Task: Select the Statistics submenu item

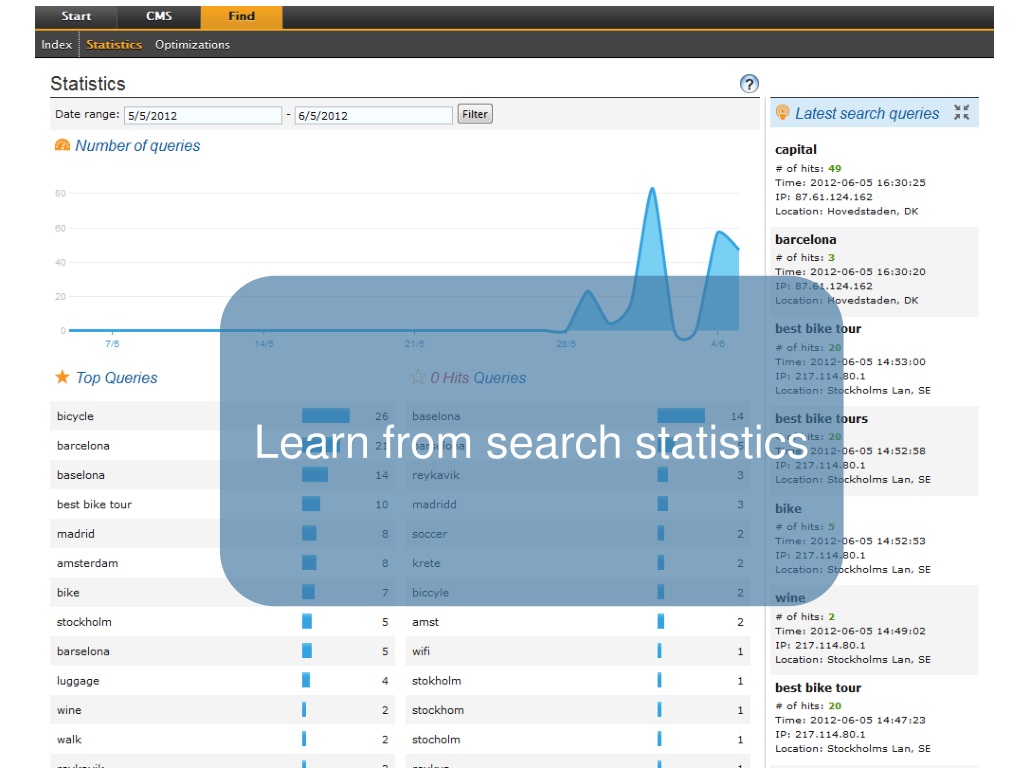Action: 114,44
